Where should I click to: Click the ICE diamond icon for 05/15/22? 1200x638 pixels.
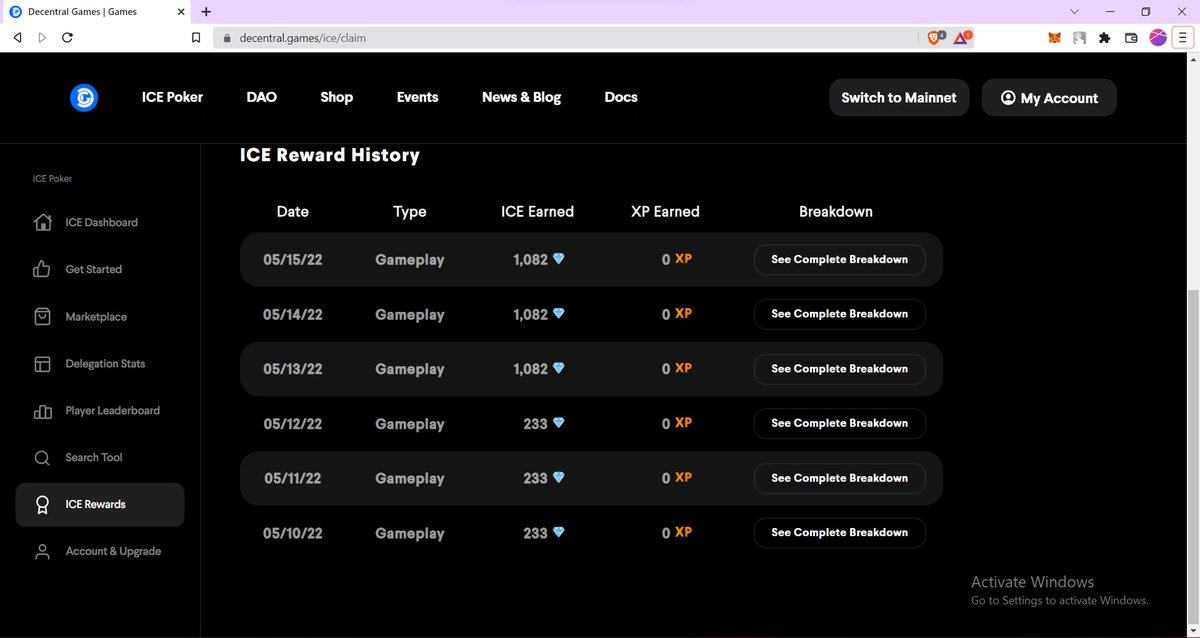point(559,259)
